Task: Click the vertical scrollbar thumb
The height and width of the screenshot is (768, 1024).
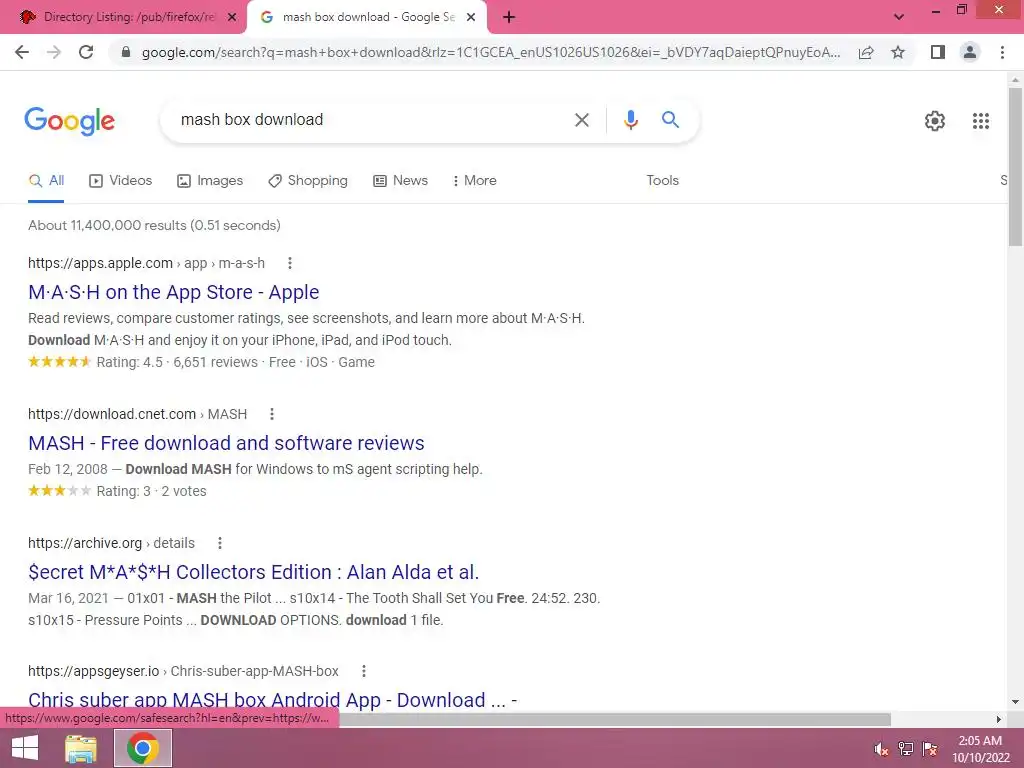Action: pos(1015,167)
